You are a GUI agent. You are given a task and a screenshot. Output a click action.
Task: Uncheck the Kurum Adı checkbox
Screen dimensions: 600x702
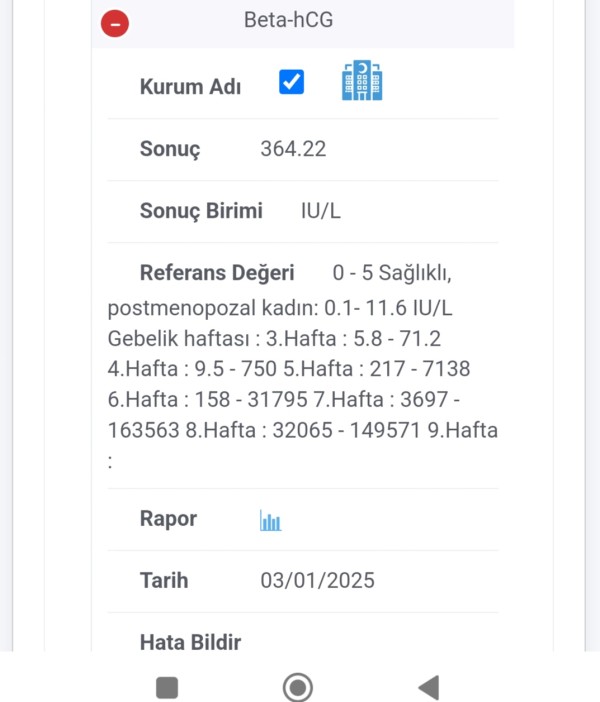tap(291, 82)
